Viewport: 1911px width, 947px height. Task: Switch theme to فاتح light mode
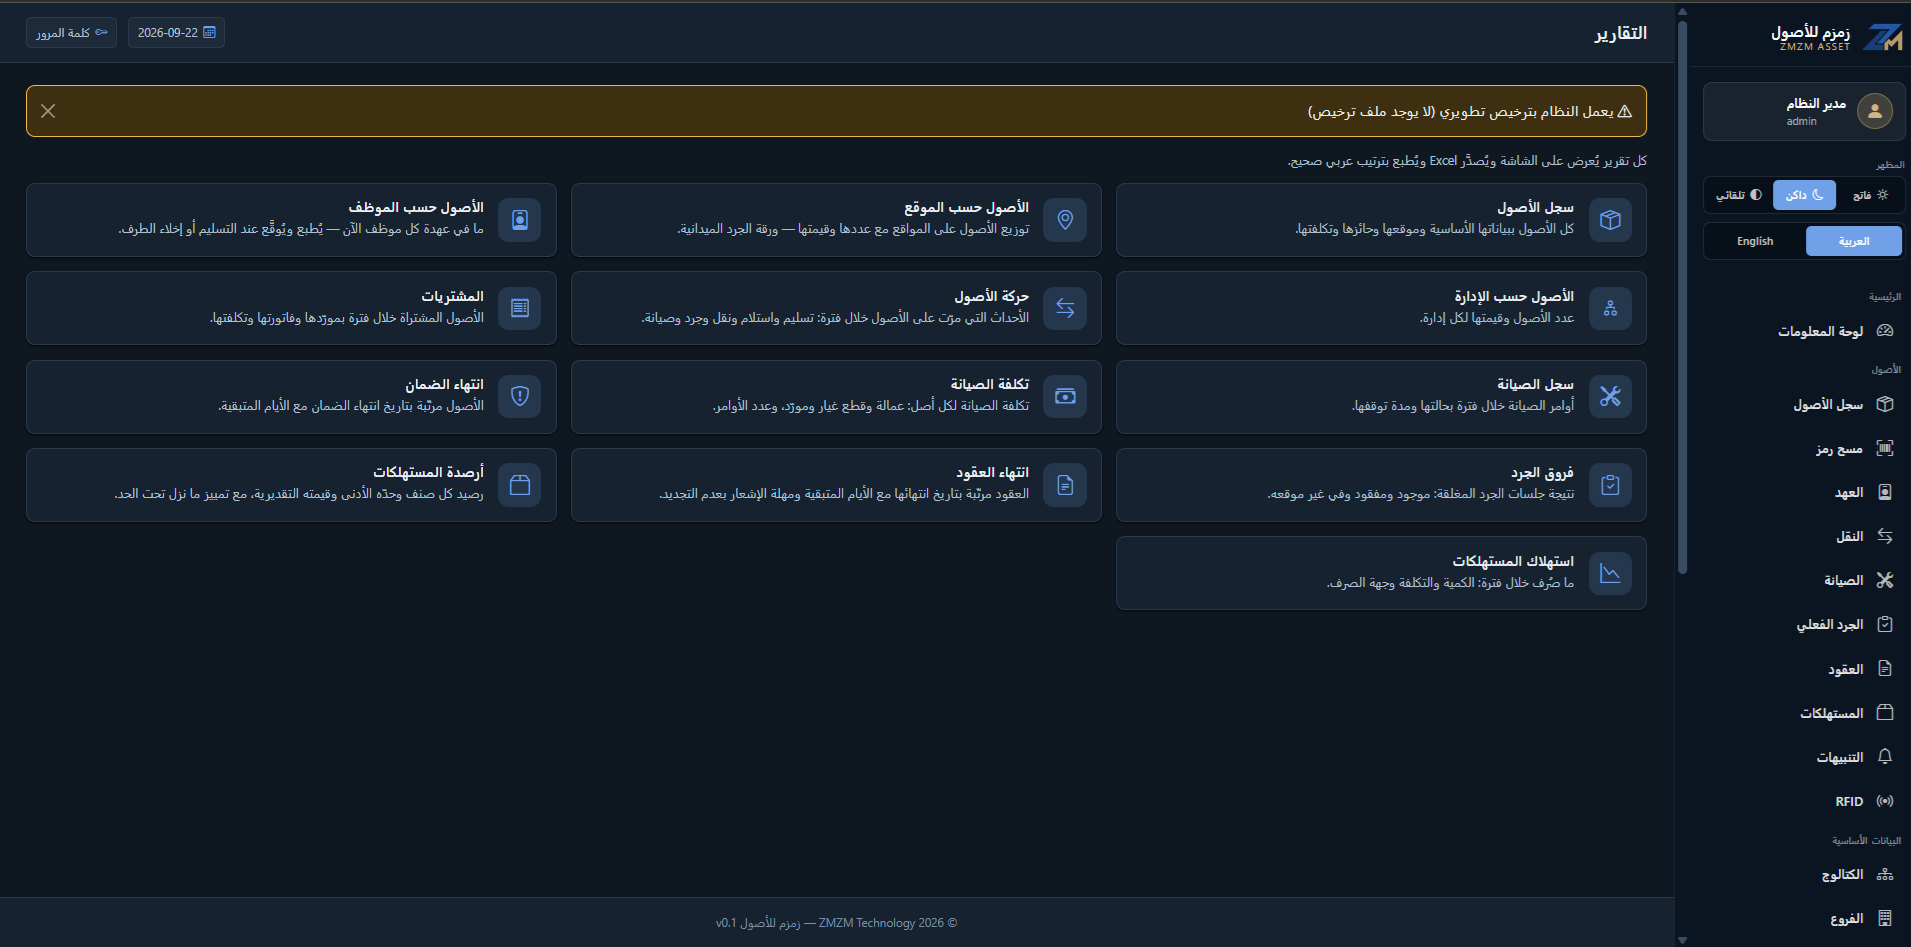pos(1870,195)
